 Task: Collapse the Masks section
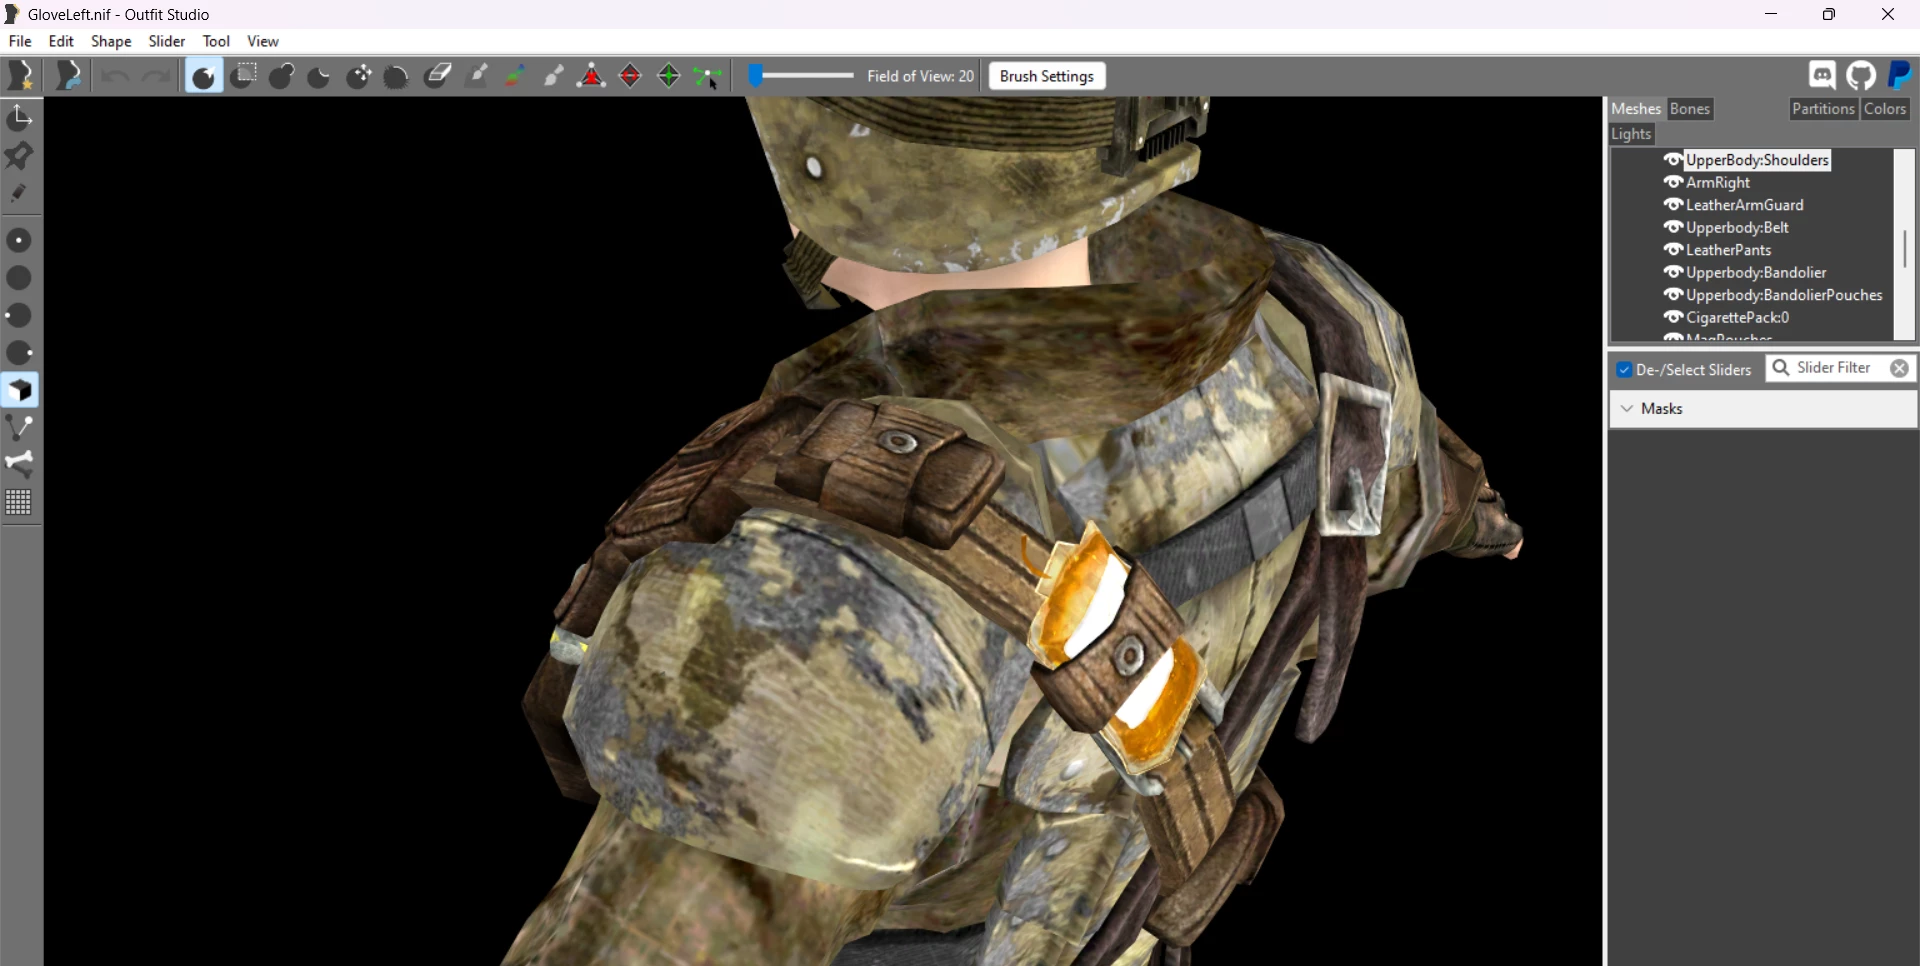(x=1627, y=409)
